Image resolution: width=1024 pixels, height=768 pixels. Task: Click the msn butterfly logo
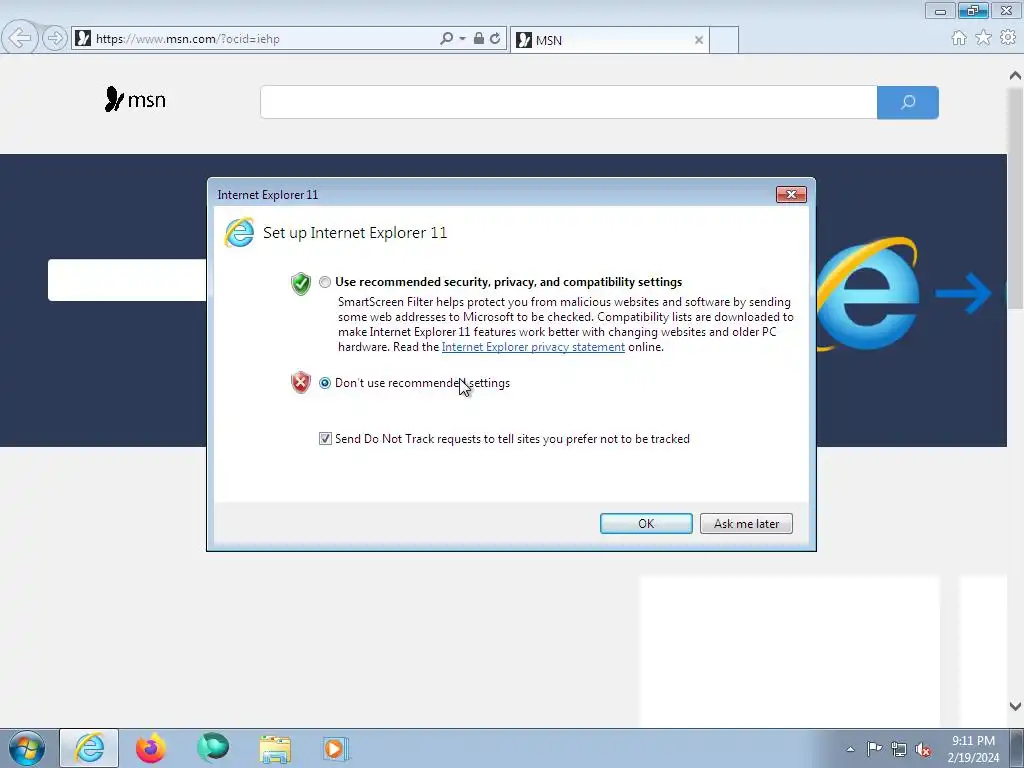click(x=135, y=99)
